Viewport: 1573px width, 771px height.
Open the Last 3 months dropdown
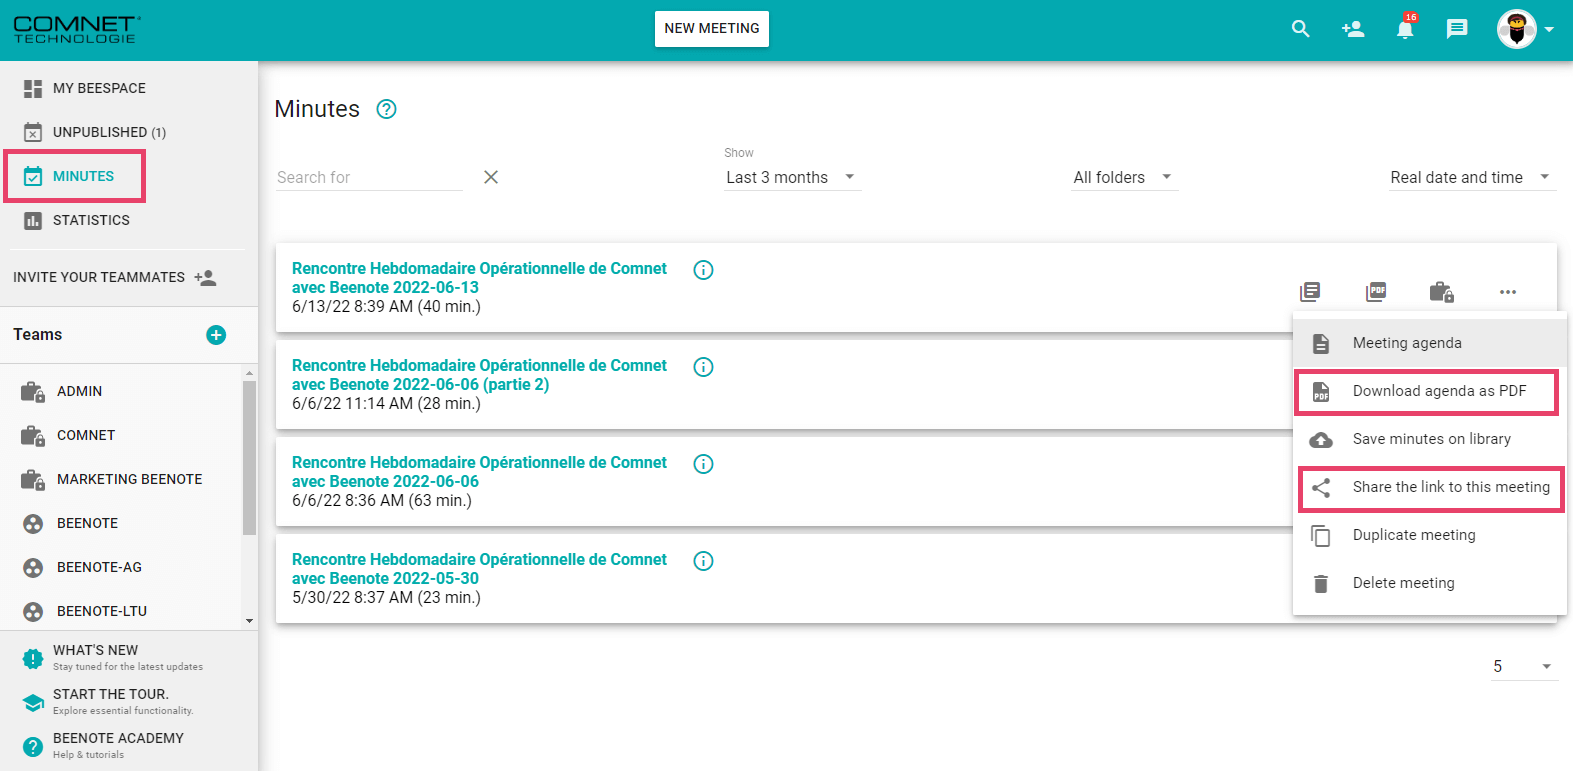(x=792, y=177)
